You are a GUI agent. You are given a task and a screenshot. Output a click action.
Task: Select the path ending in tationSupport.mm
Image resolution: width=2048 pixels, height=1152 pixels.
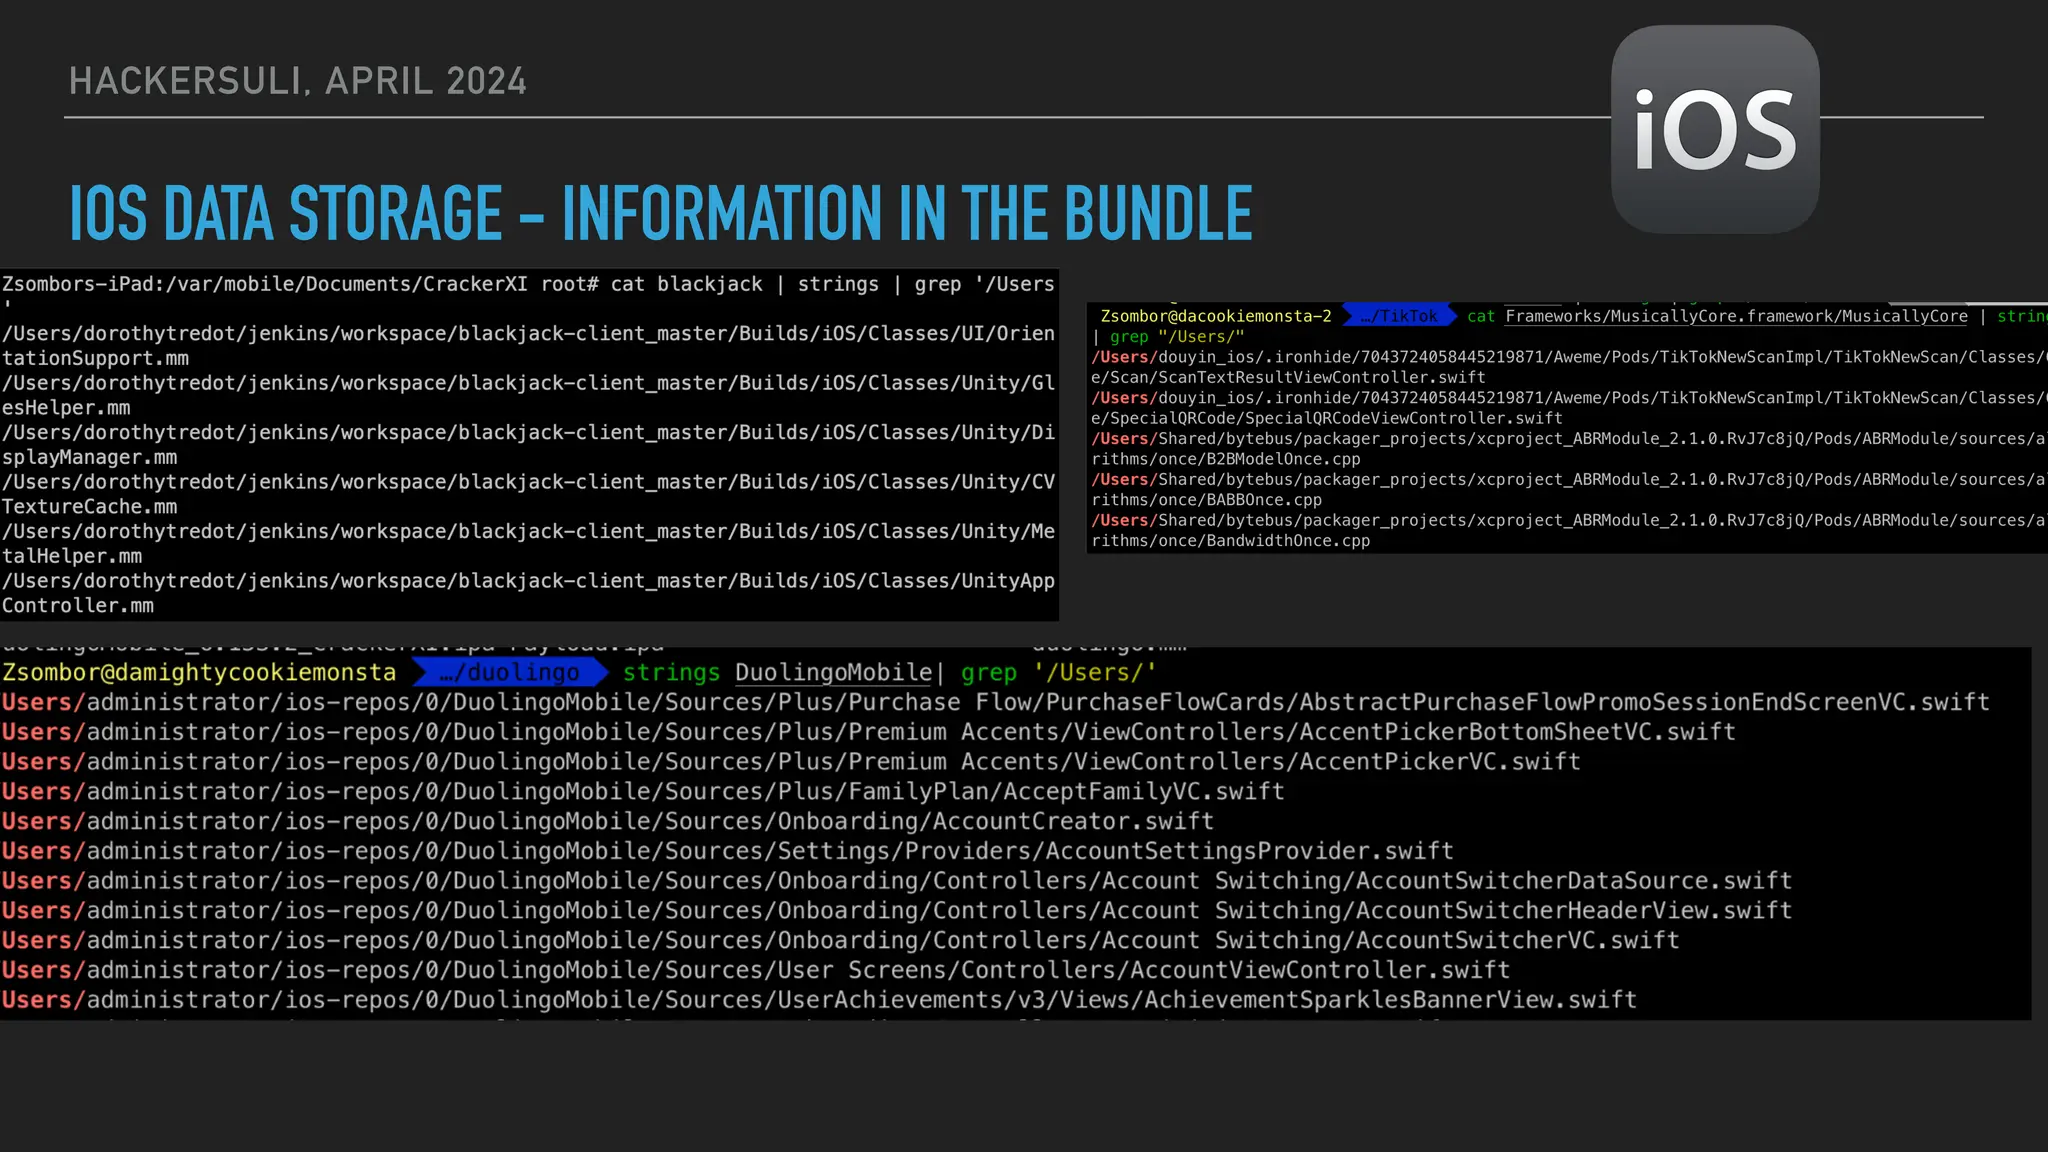click(528, 346)
